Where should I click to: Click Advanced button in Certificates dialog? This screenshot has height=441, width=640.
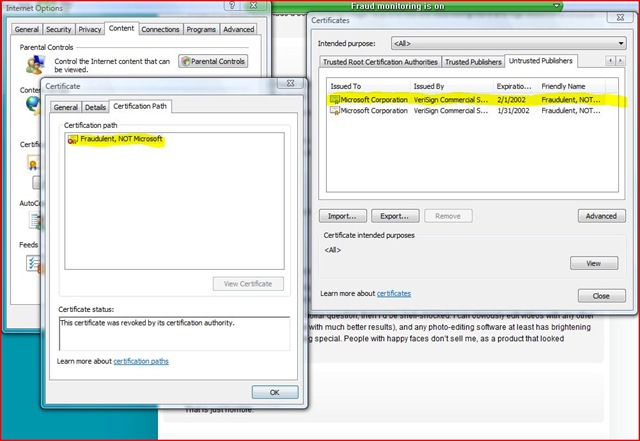click(601, 216)
